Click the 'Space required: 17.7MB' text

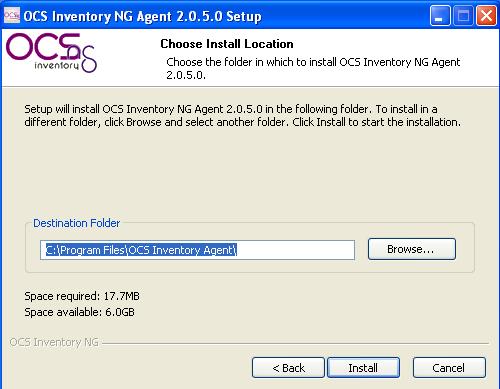(82, 296)
